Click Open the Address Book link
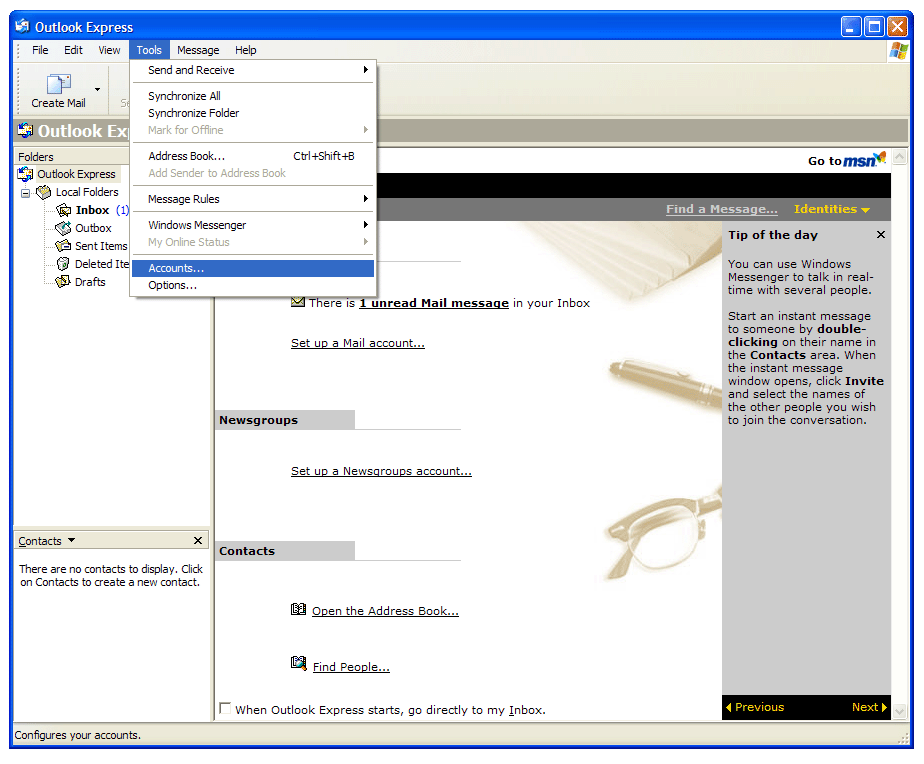Viewport: 924px width, 764px height. tap(385, 611)
